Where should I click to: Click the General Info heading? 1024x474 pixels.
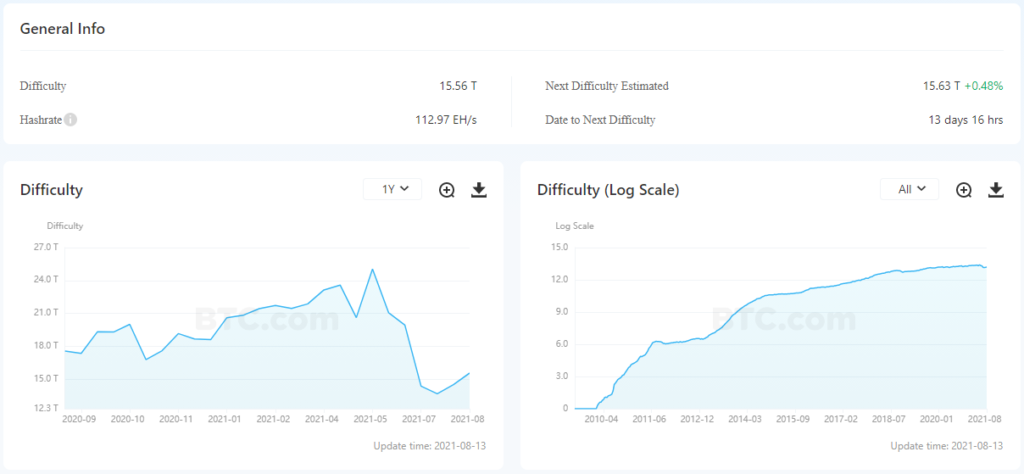62,29
